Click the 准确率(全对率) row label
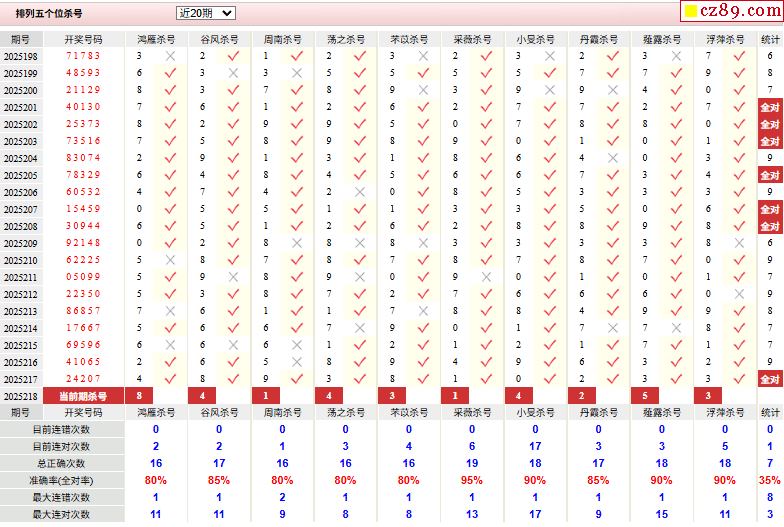 click(x=62, y=480)
